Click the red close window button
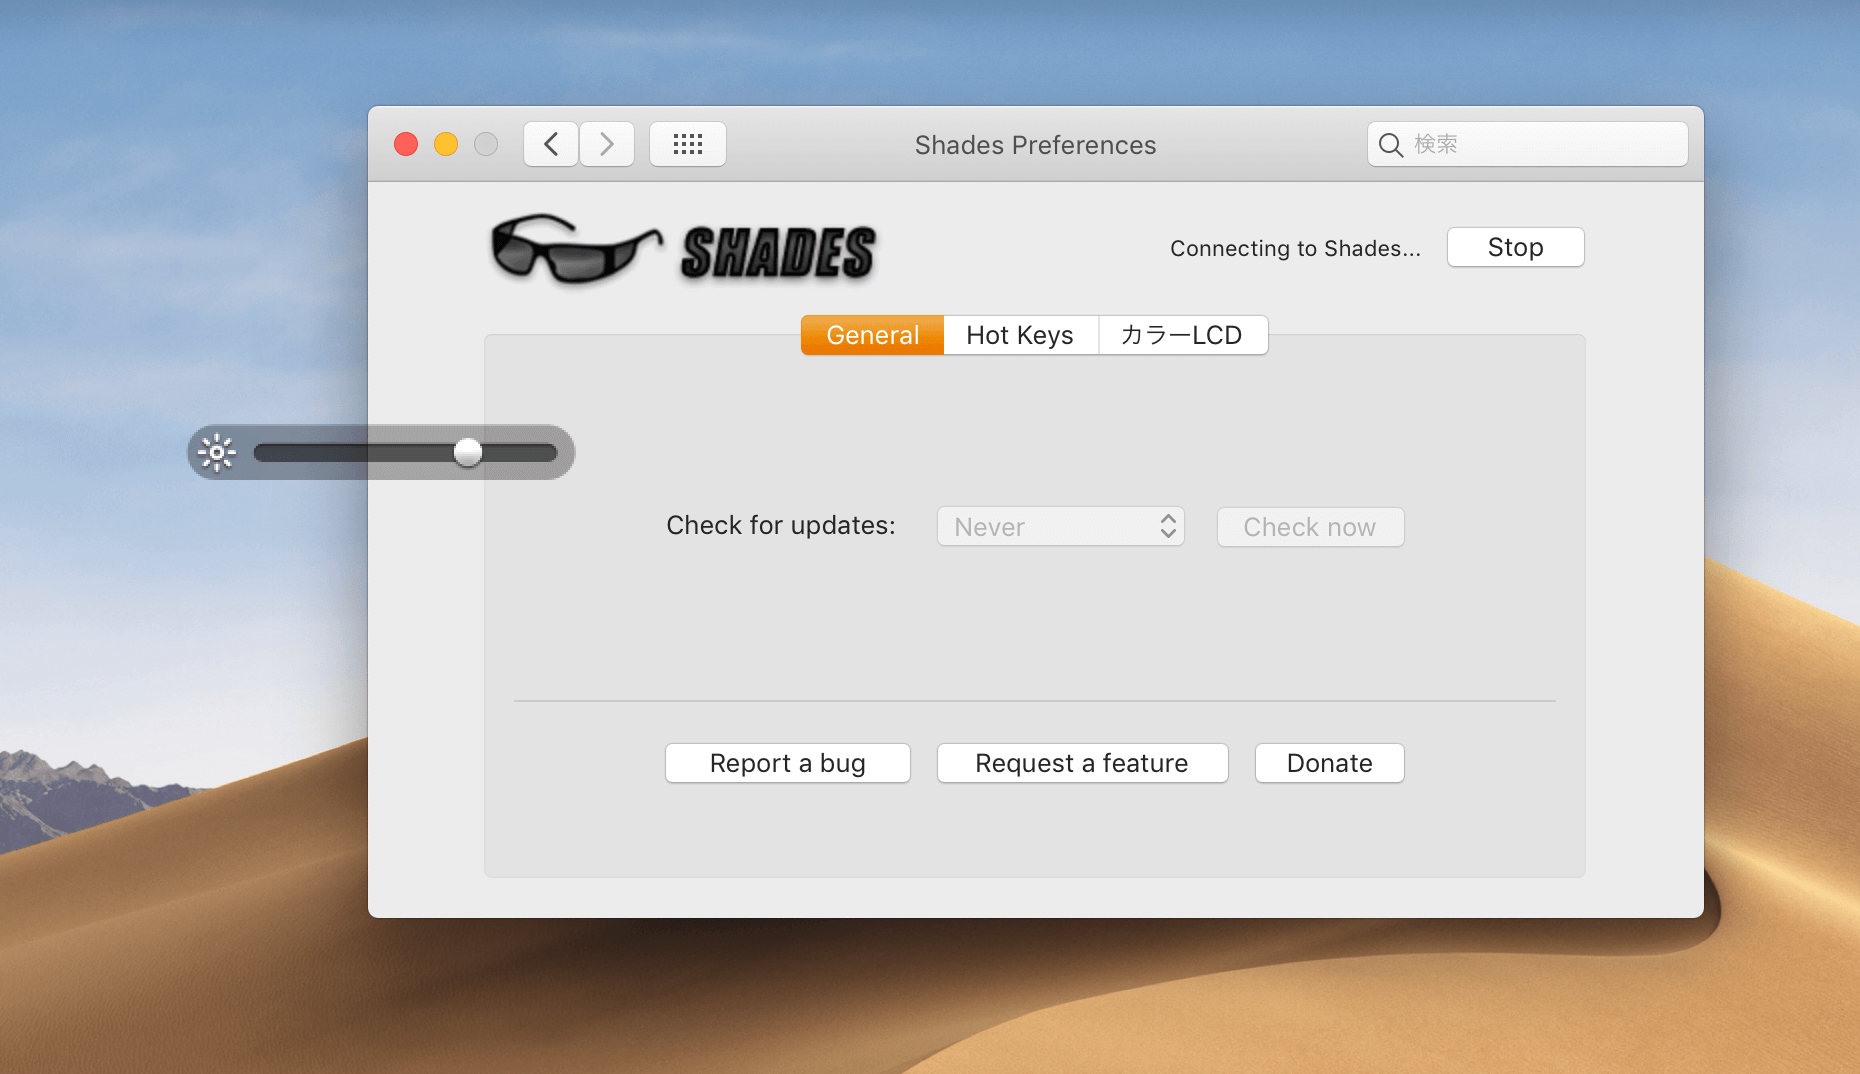The image size is (1860, 1074). (406, 145)
